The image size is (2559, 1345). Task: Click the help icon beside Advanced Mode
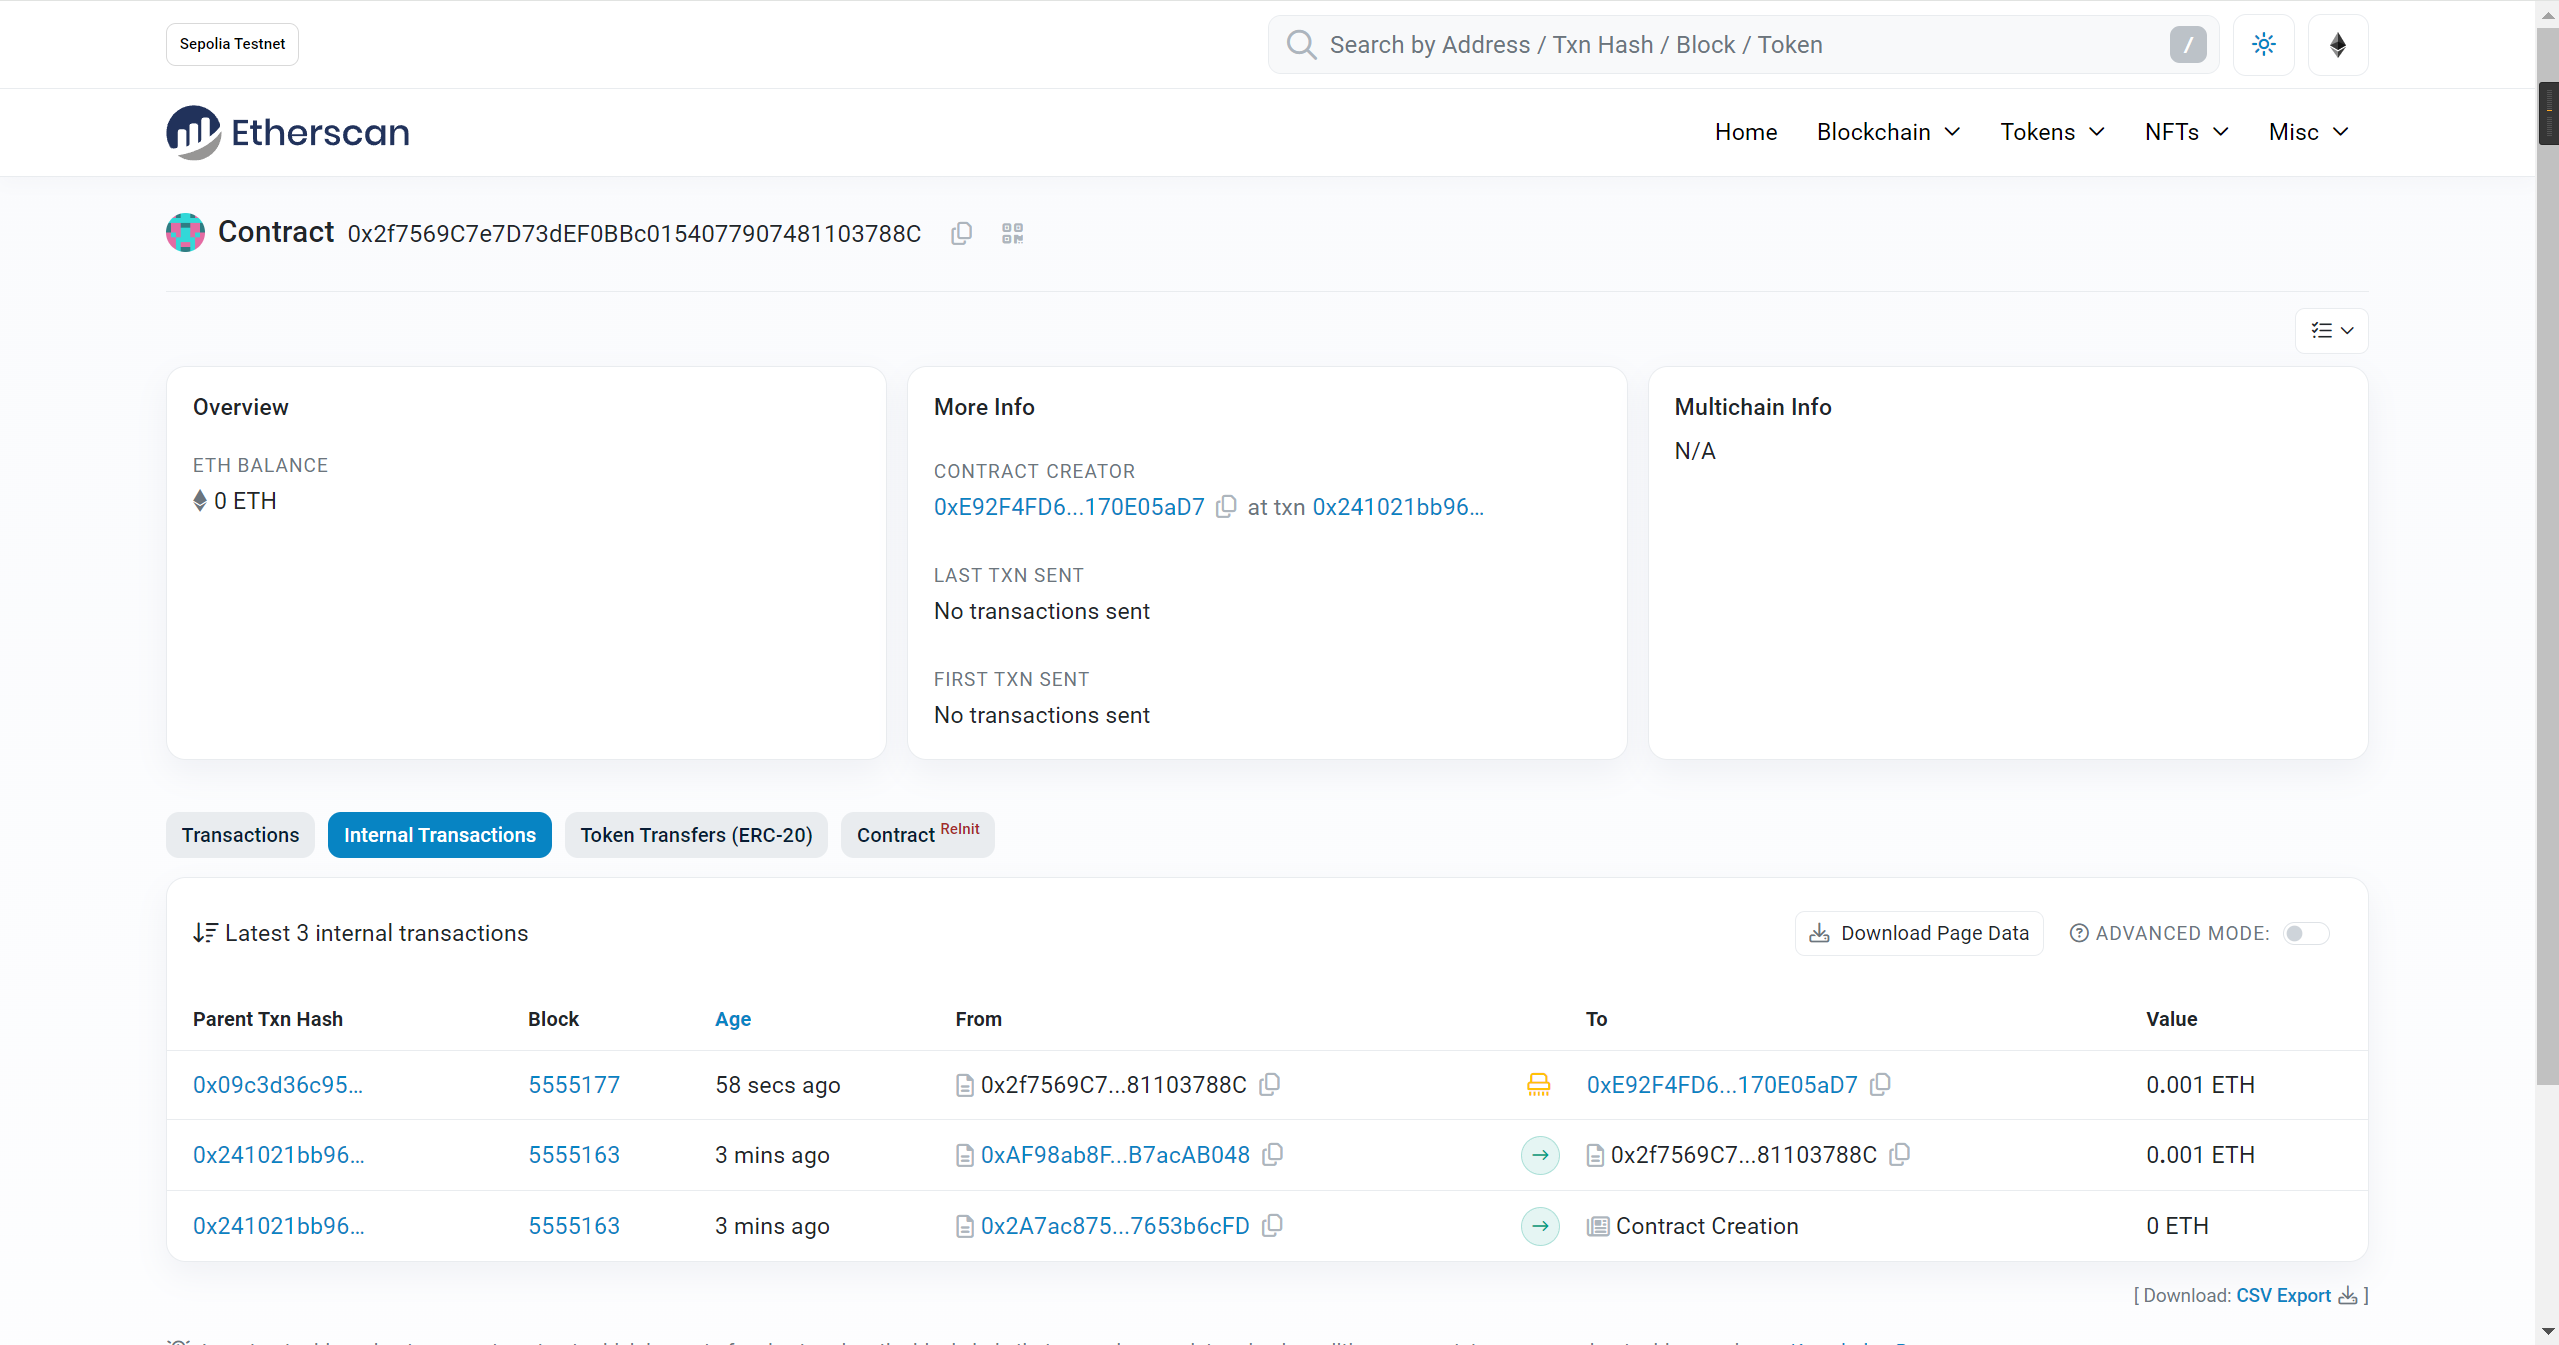pyautogui.click(x=2079, y=933)
